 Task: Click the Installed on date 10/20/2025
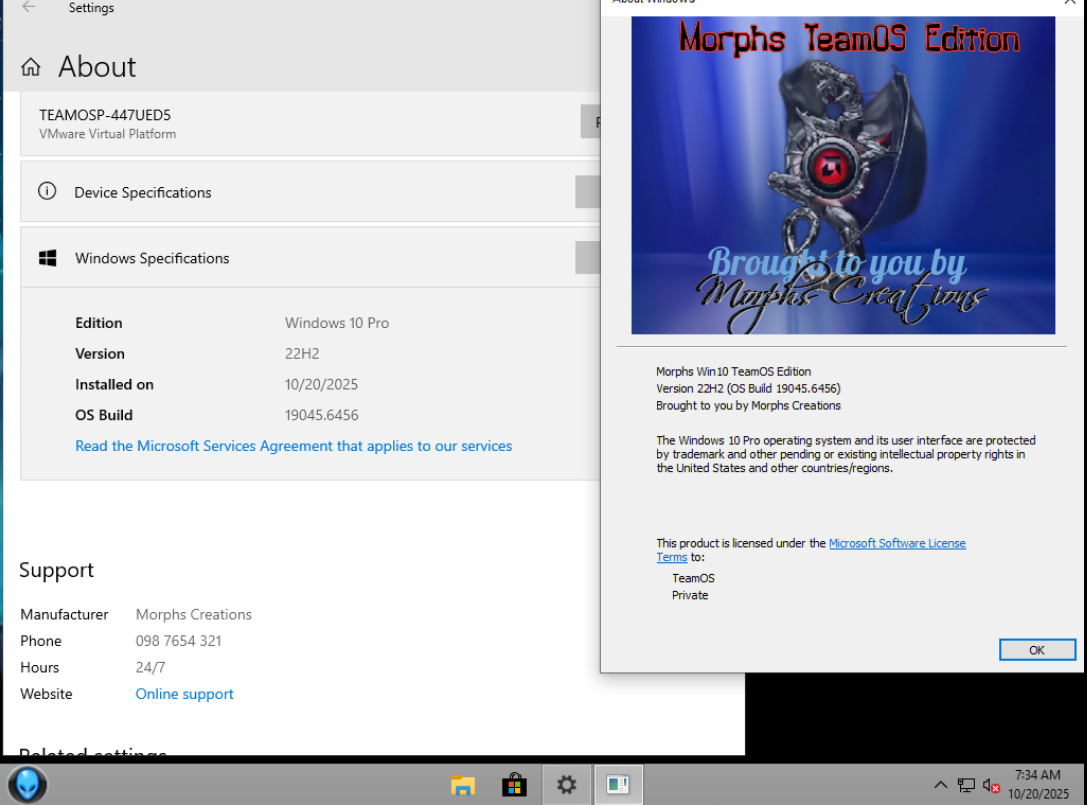(322, 385)
